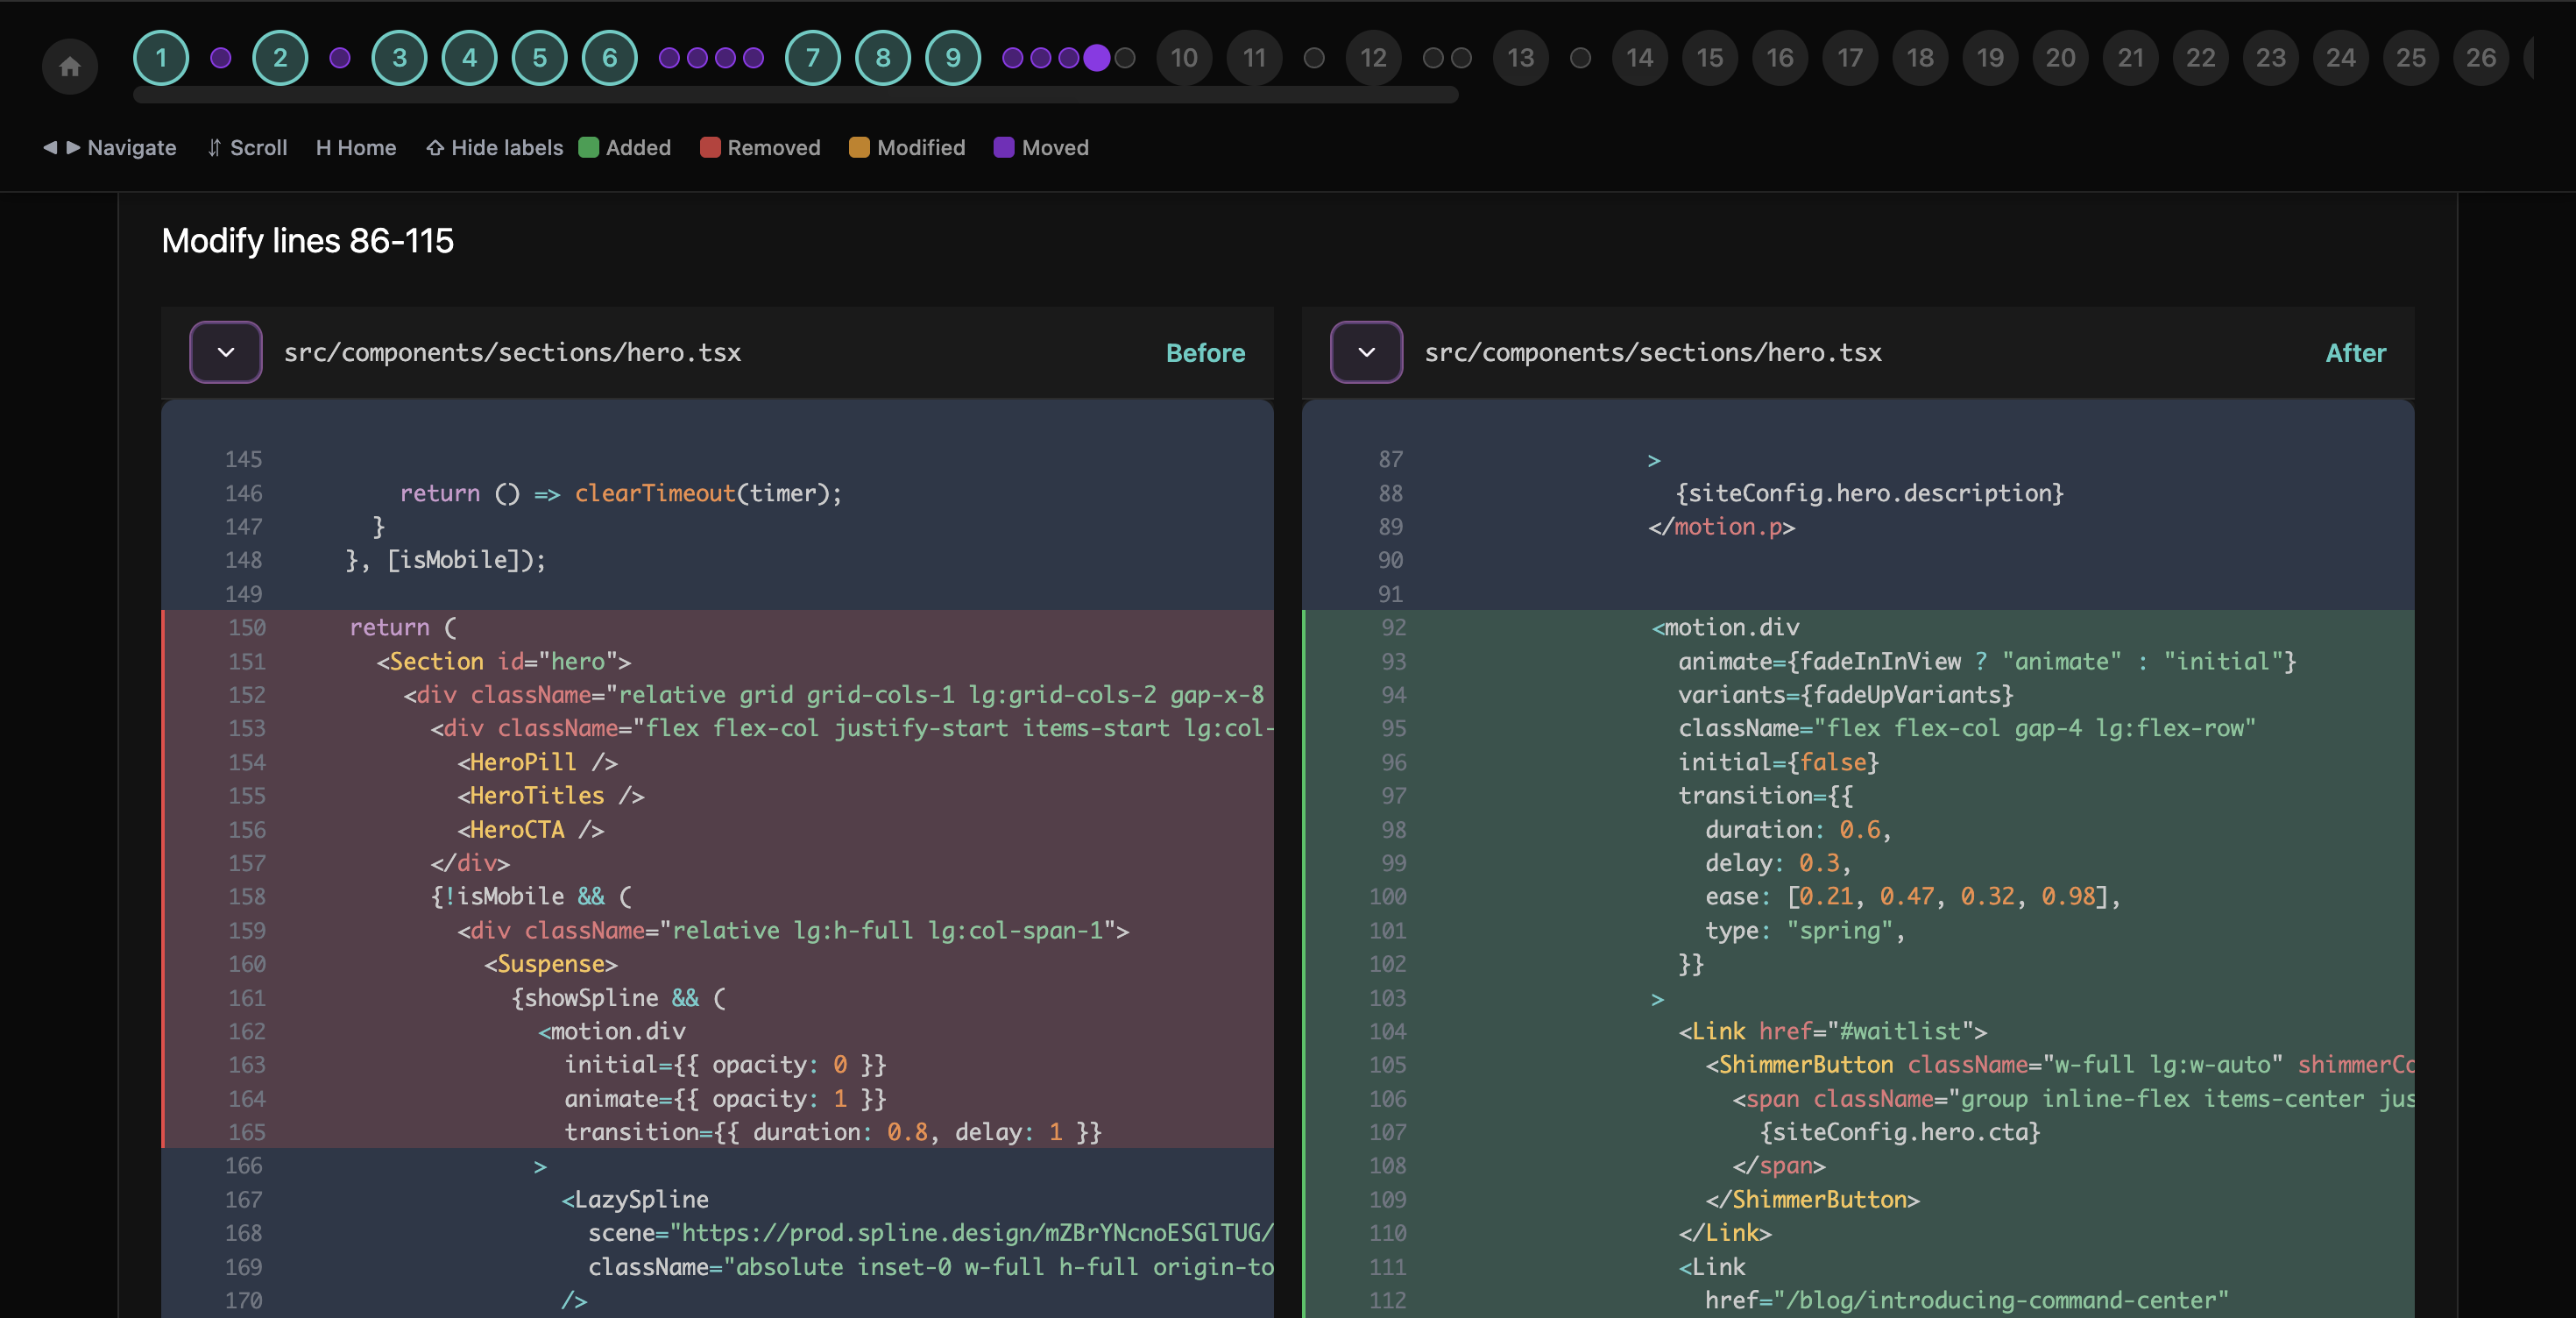Screen dimensions: 2576x1318
Task: Click the home icon button
Action: coord(70,66)
